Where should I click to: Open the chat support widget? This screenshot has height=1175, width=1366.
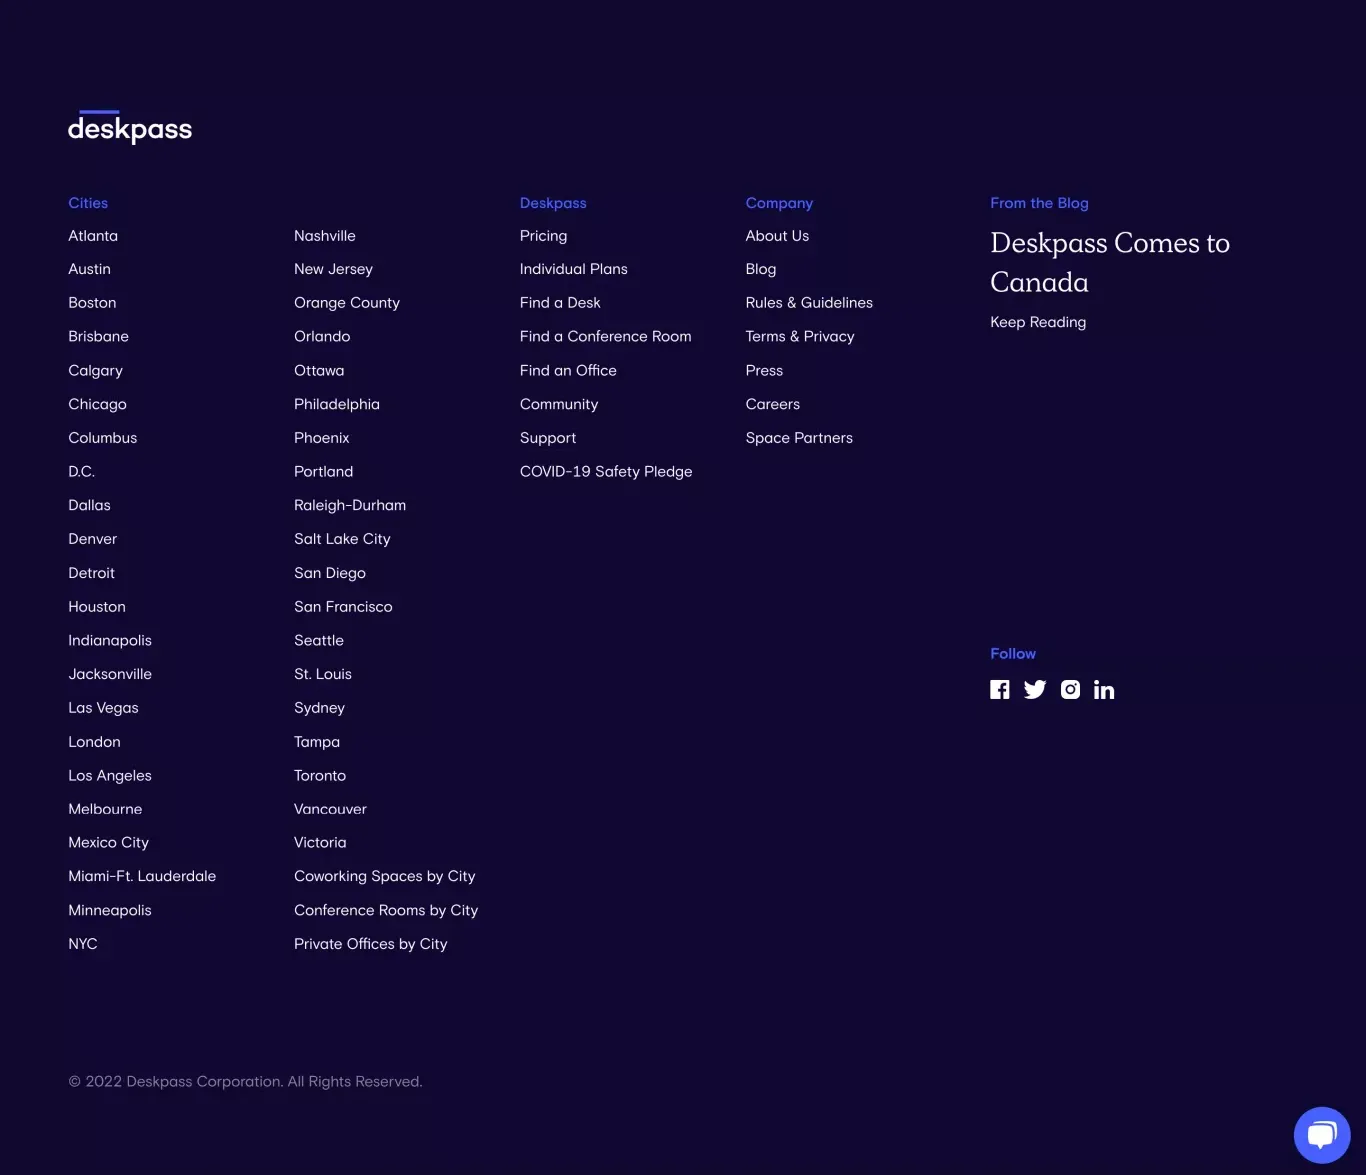1322,1135
